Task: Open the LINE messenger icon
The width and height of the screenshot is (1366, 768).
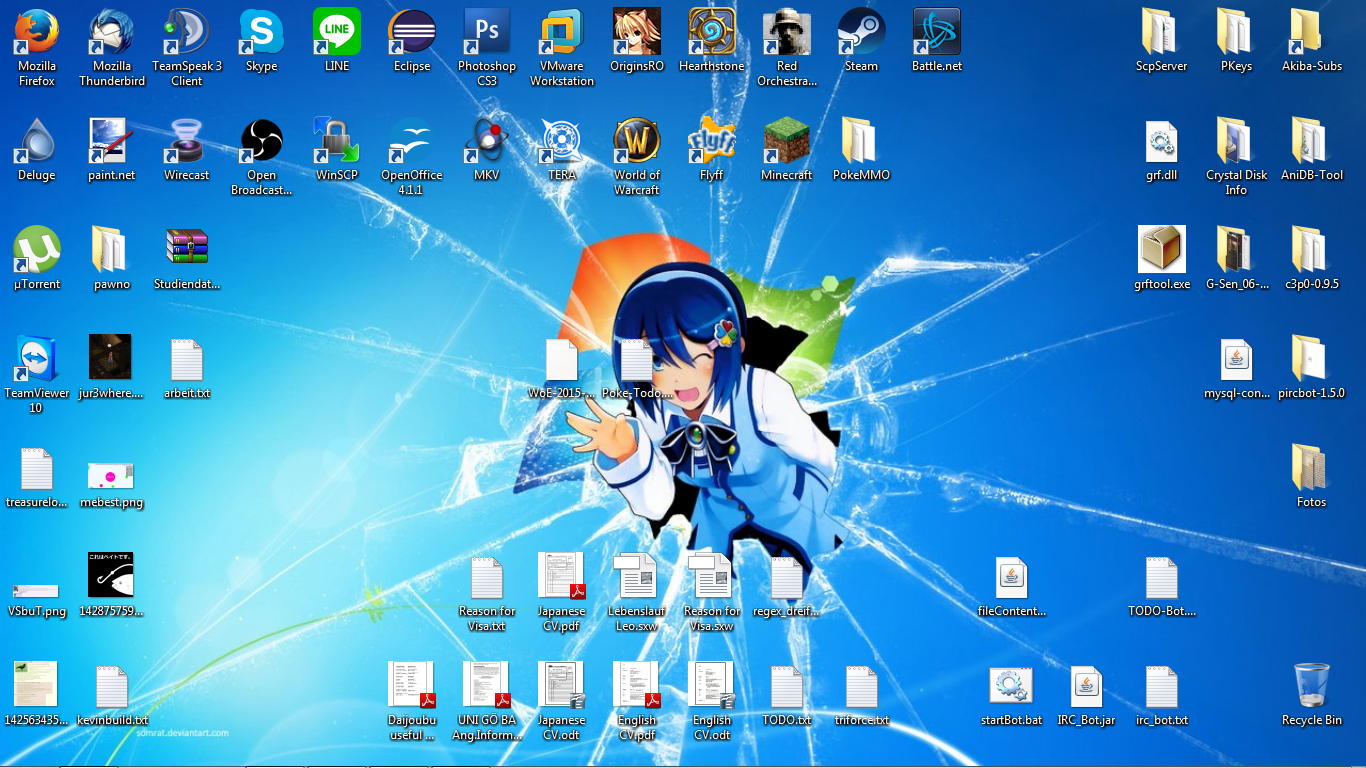Action: [x=337, y=33]
